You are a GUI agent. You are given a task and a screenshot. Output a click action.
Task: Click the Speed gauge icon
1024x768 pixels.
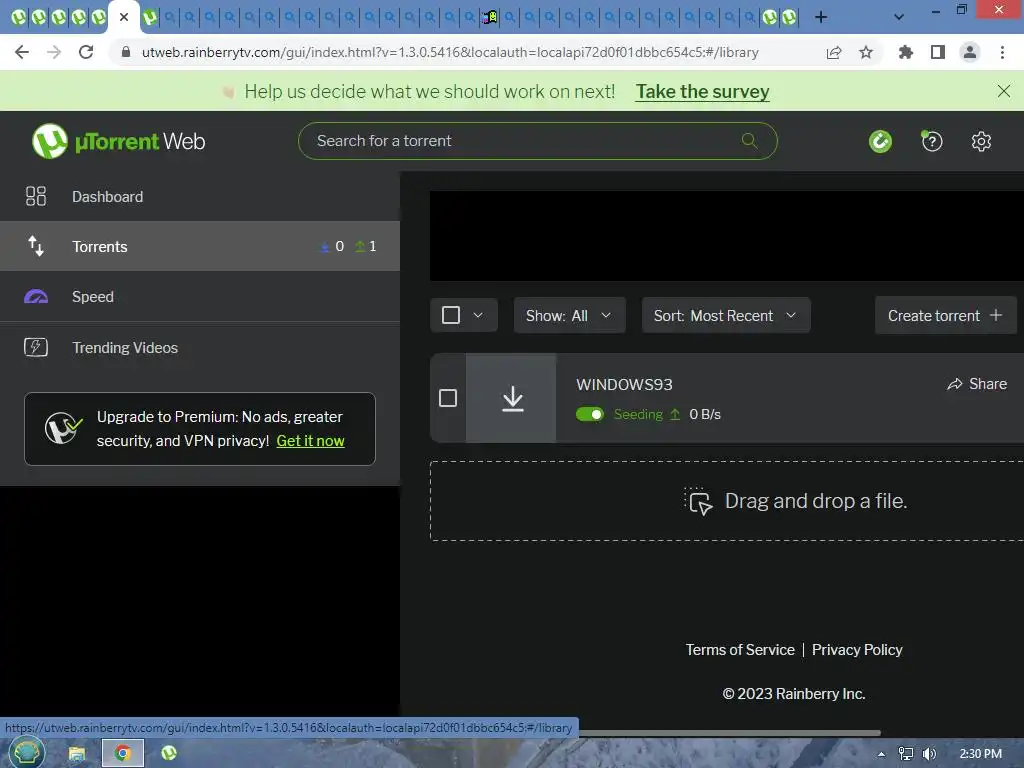[x=36, y=296]
